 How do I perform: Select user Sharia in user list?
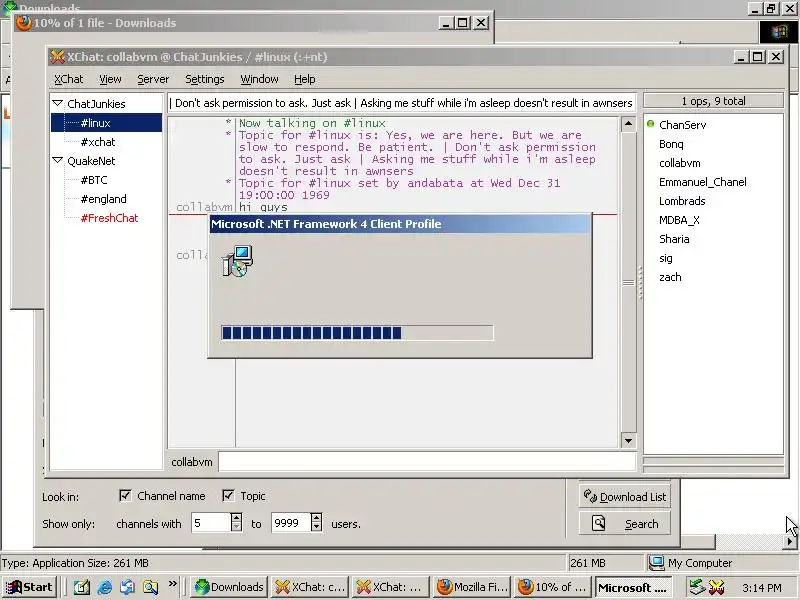[674, 239]
